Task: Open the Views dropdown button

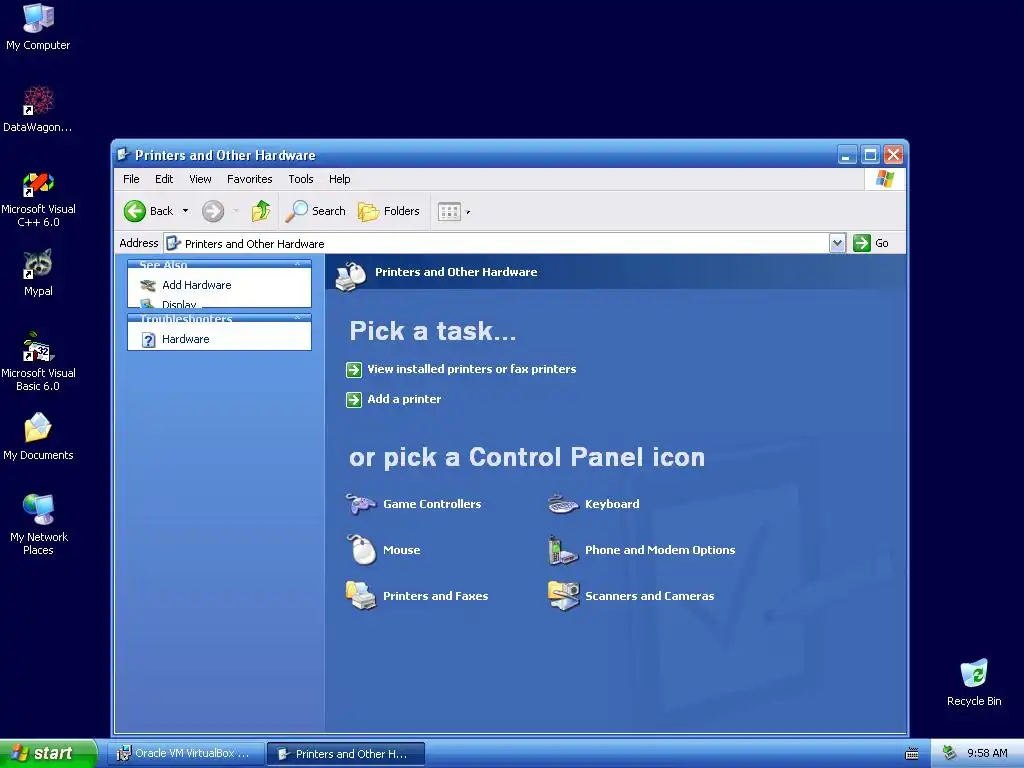Action: coord(454,212)
